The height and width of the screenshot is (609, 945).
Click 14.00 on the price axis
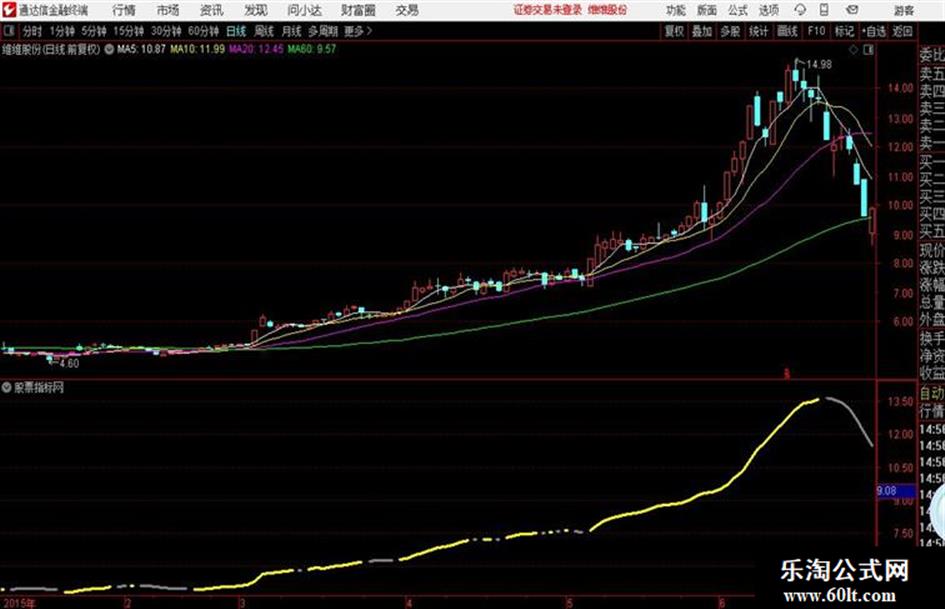click(x=900, y=88)
